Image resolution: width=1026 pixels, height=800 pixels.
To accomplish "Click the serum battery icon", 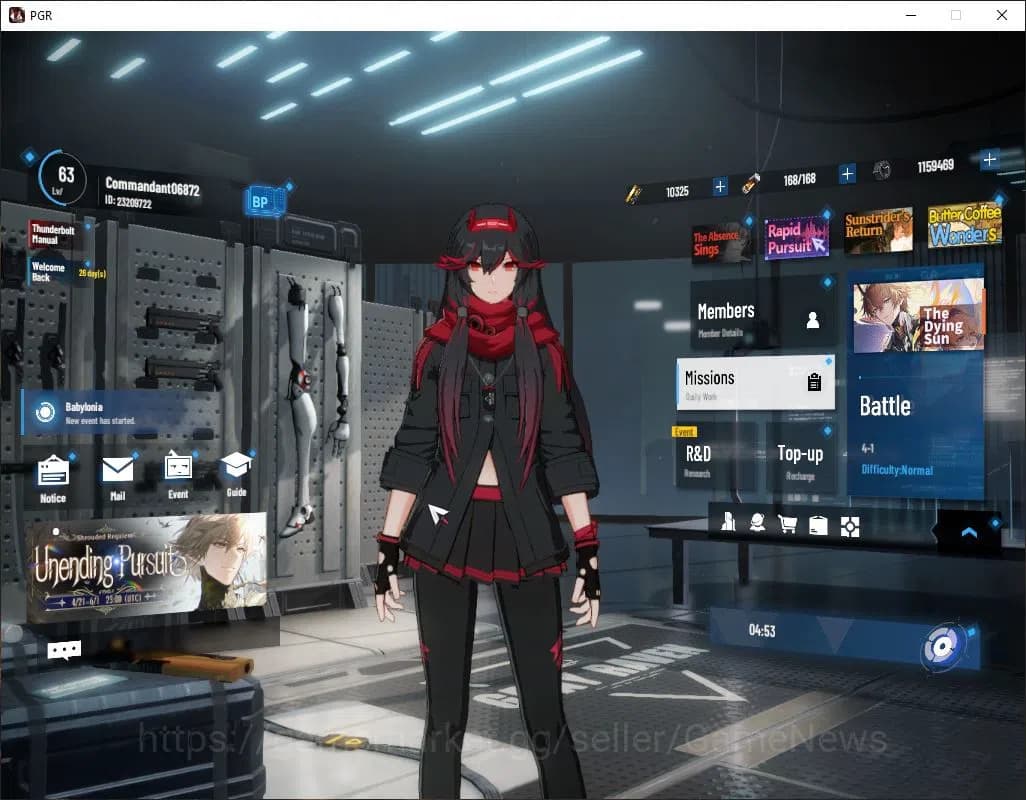I will pyautogui.click(x=751, y=183).
